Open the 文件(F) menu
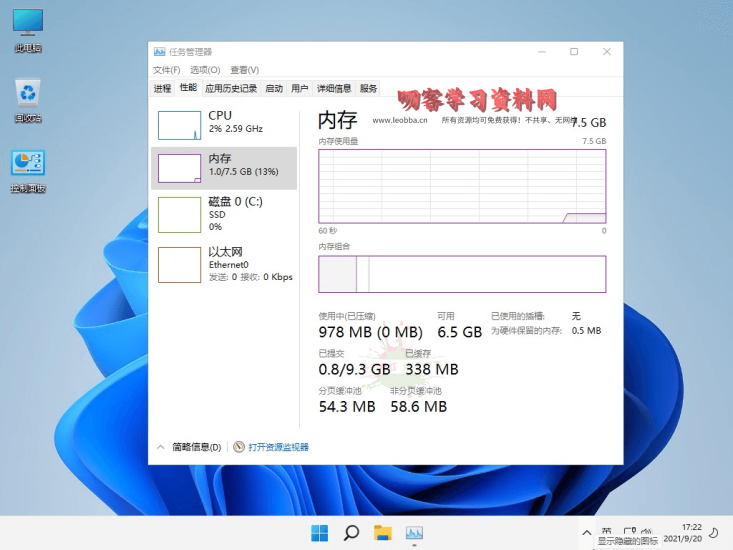 (166, 70)
